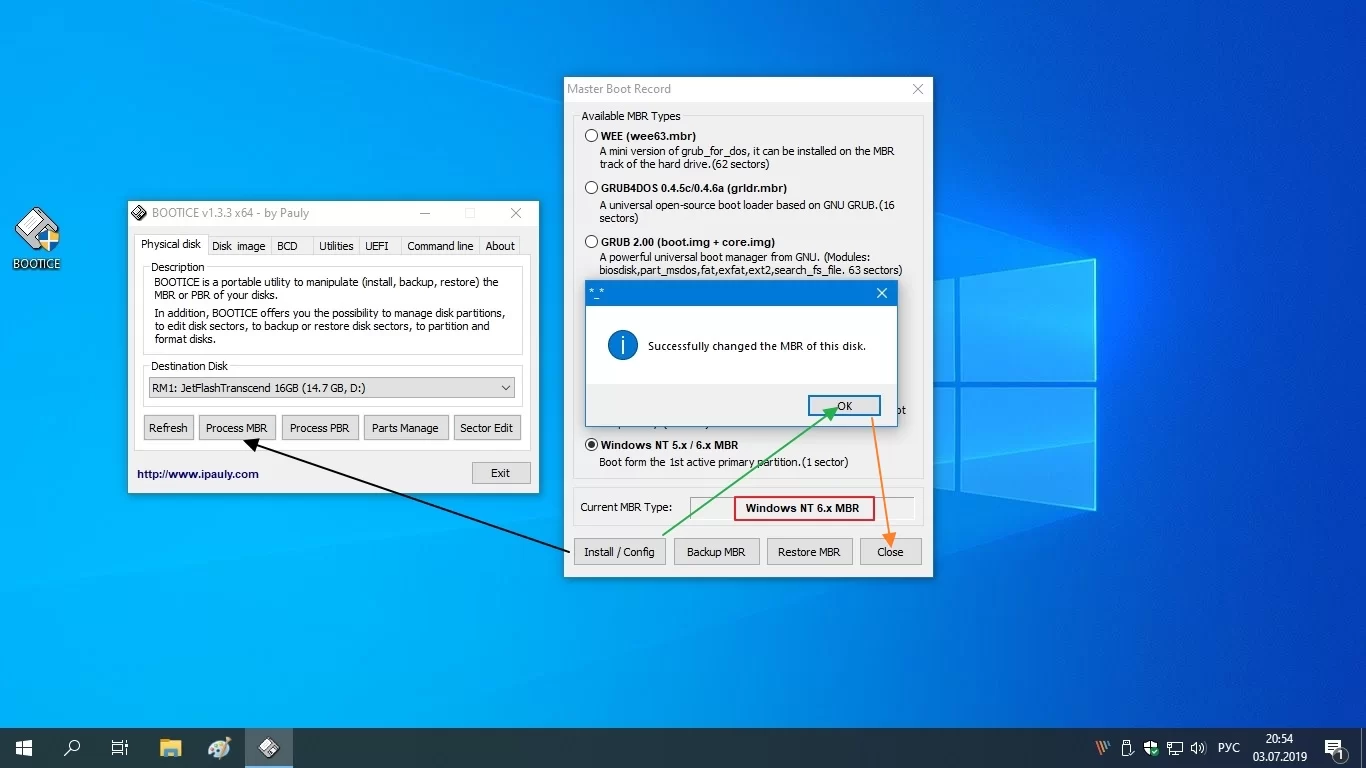Click the 'Successfully changed the MBR of this disk.' message
1366x768 pixels.
tap(757, 346)
